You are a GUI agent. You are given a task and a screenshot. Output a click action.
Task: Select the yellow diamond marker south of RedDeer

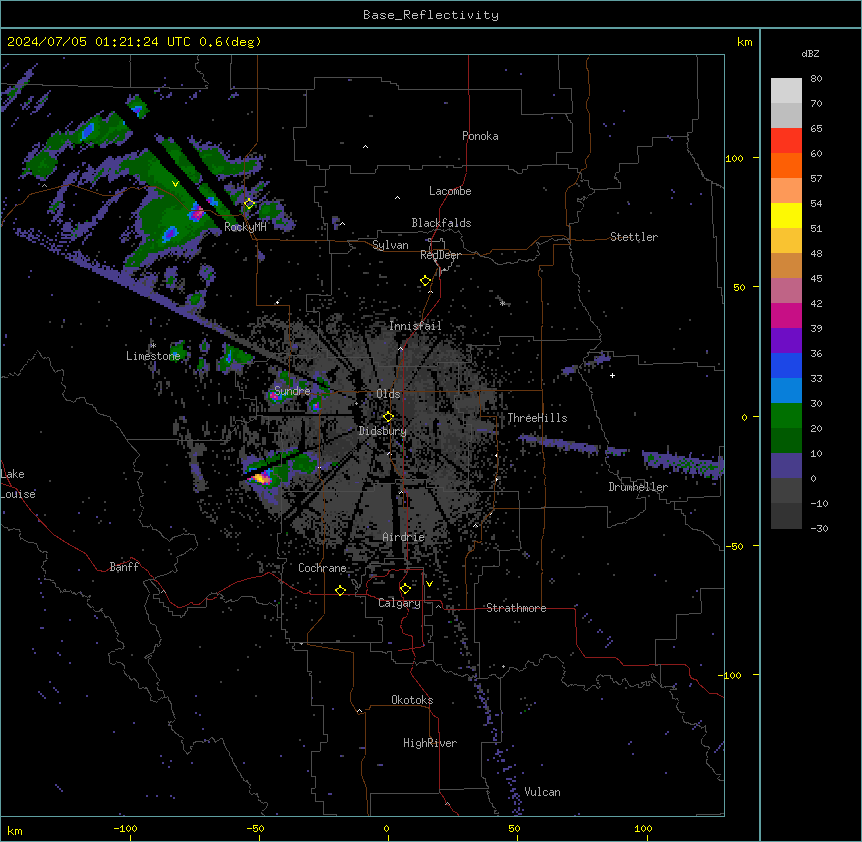425,280
